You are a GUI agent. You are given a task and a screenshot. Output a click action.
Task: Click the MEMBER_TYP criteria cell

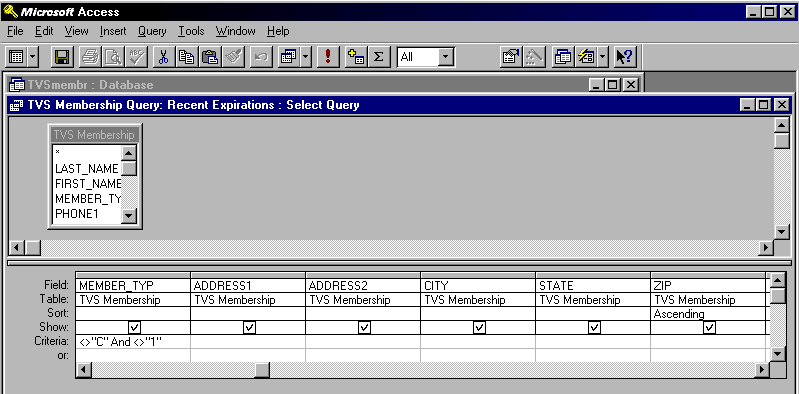133,342
